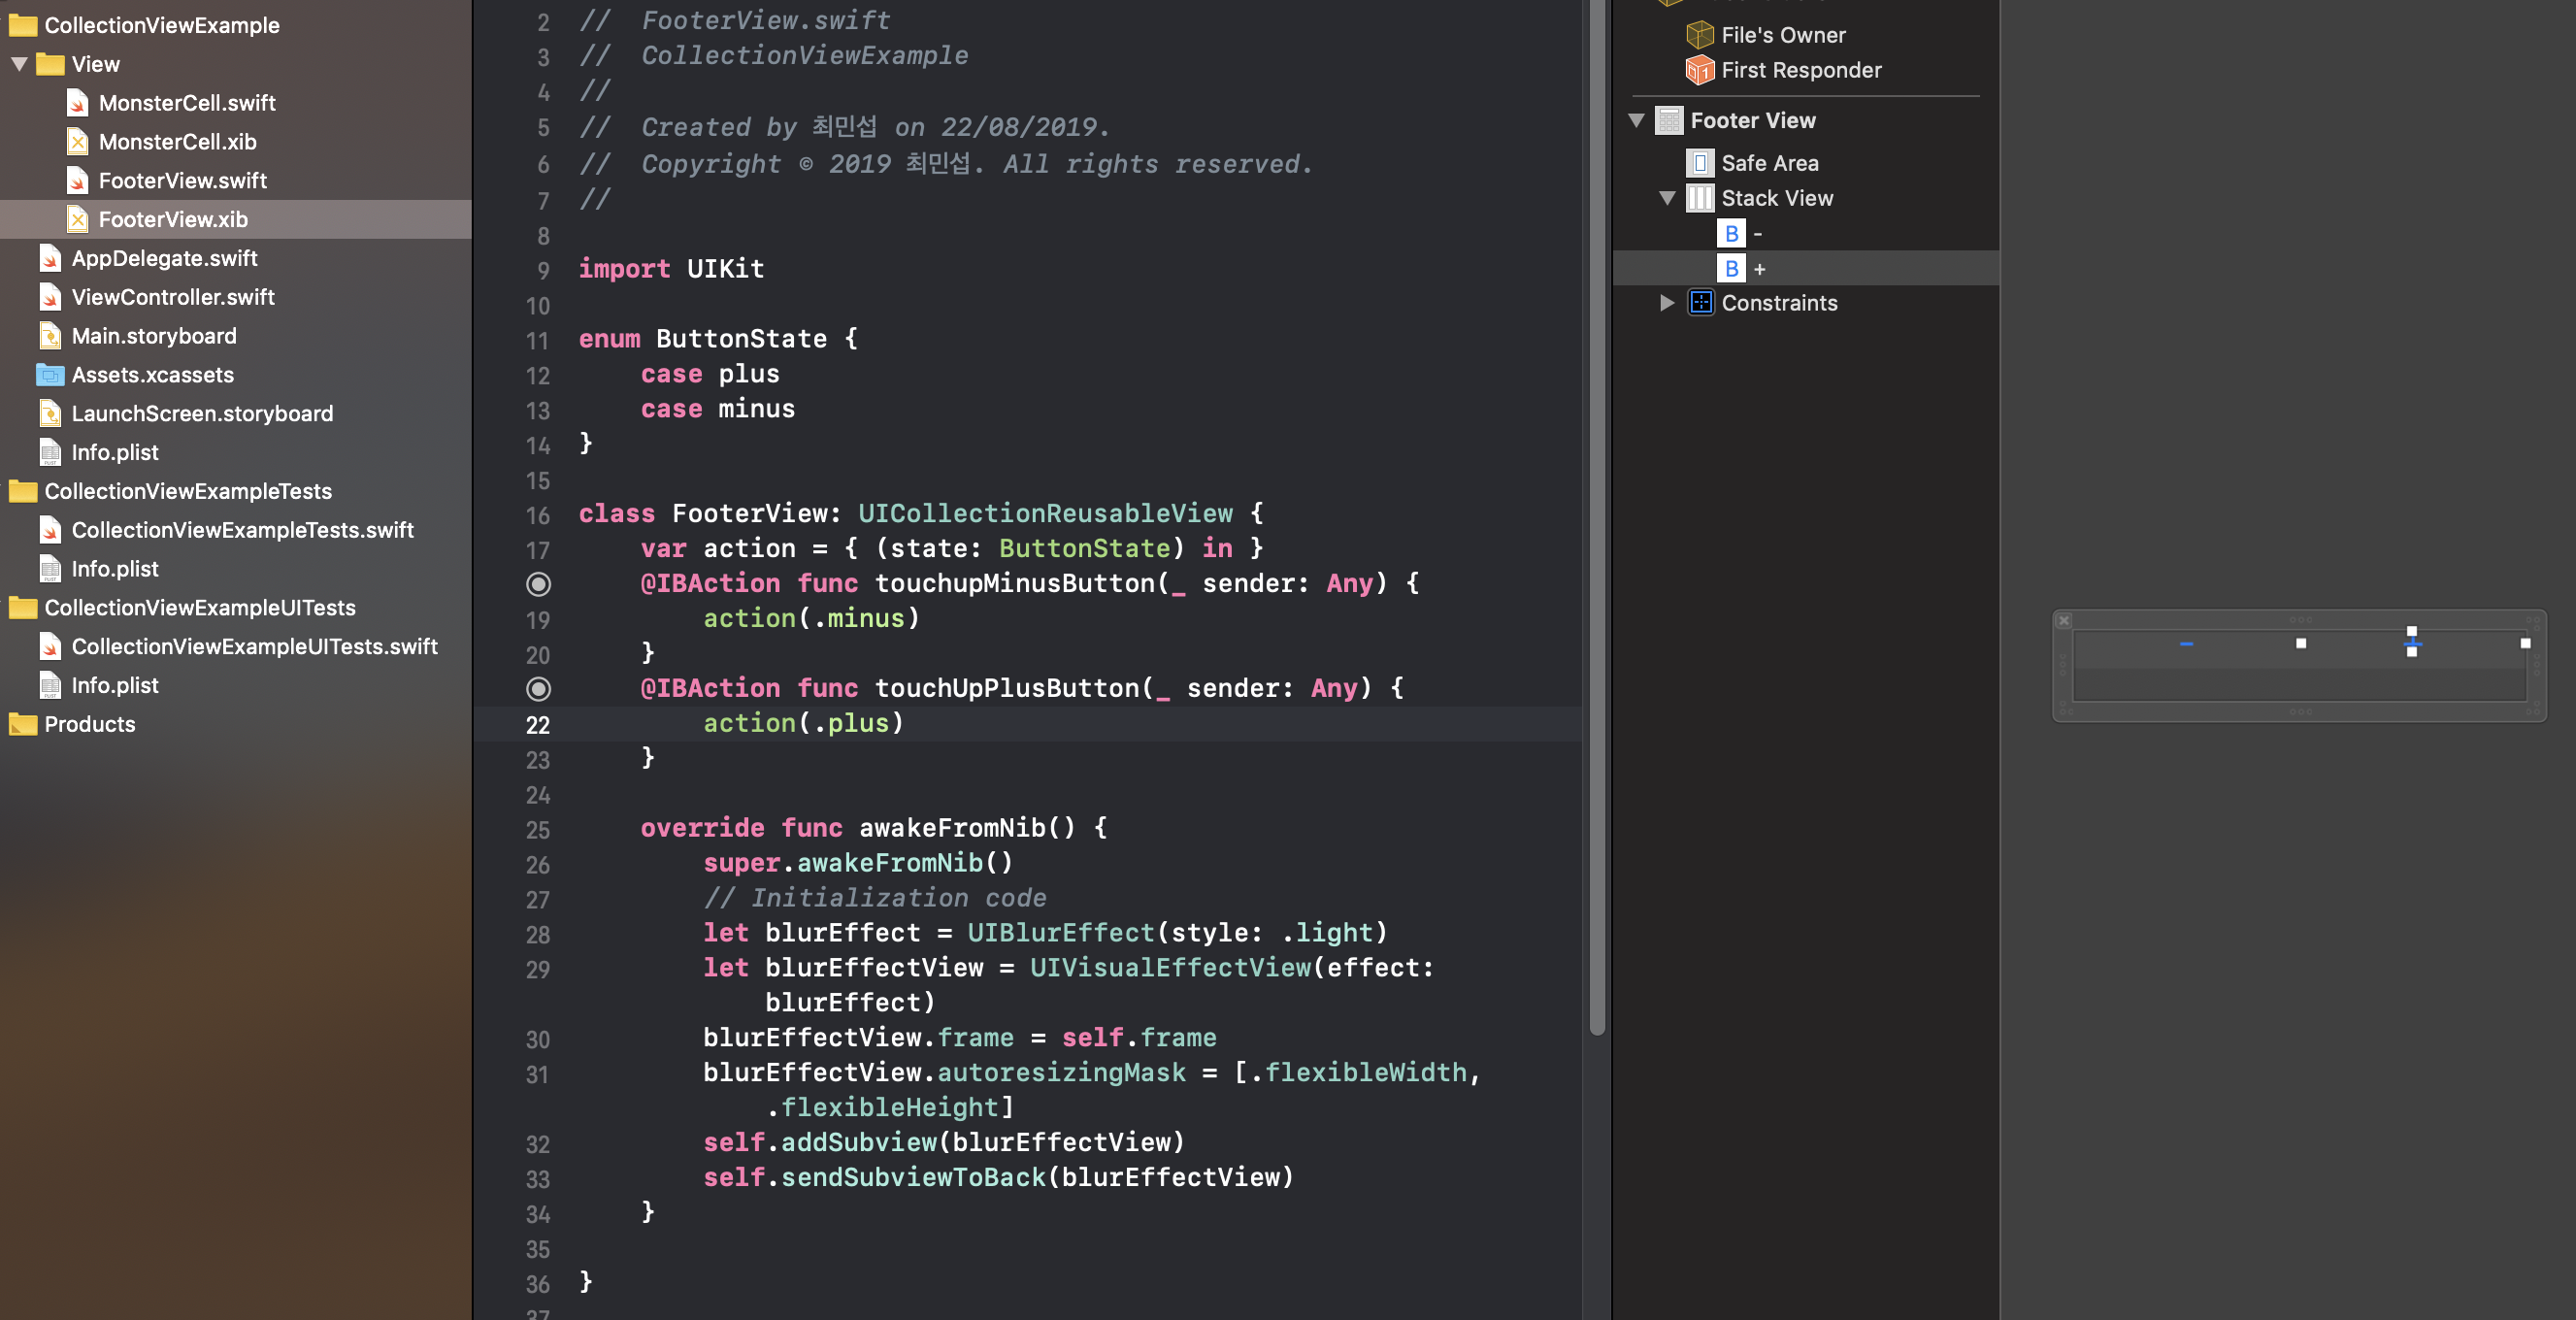Select First Responder cube icon

point(1700,70)
